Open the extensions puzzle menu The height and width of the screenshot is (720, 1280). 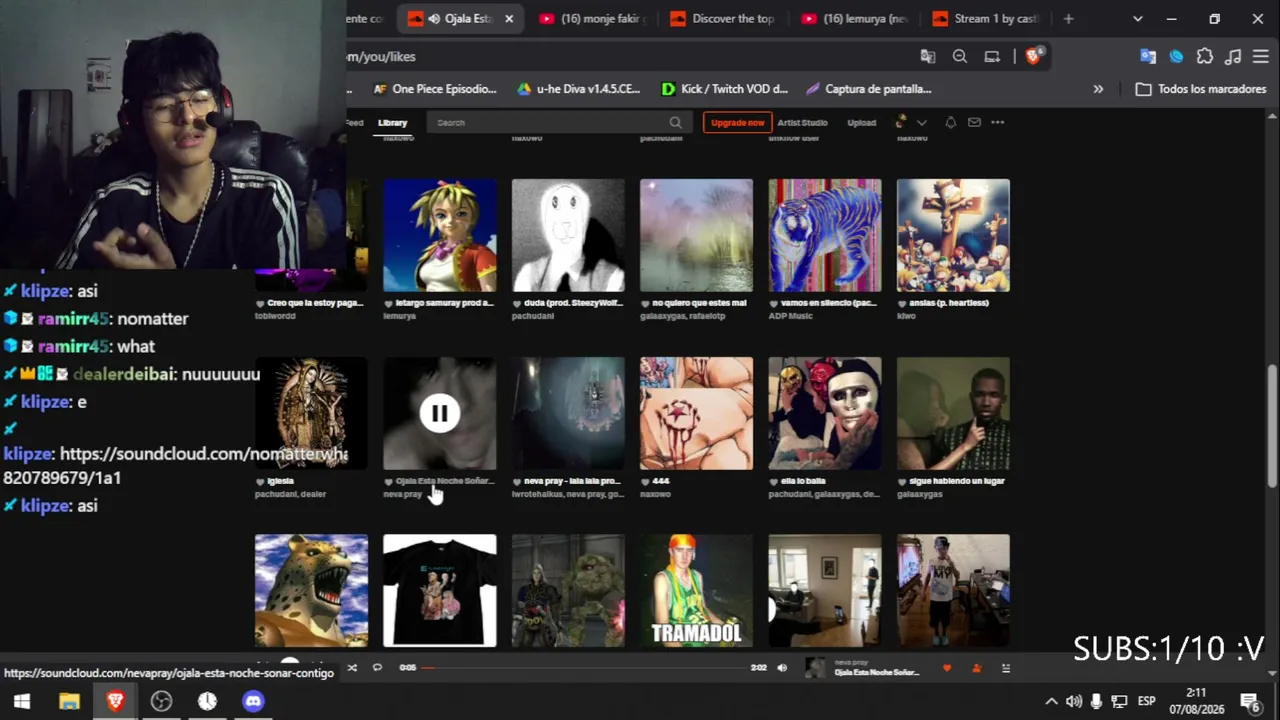pyautogui.click(x=1205, y=57)
